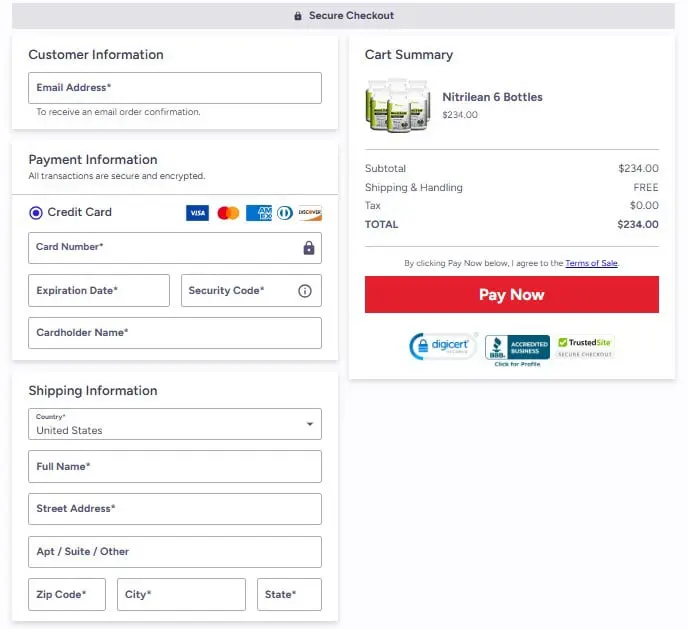The height and width of the screenshot is (629, 688).
Task: Click the Cart Summary heading
Action: [409, 55]
